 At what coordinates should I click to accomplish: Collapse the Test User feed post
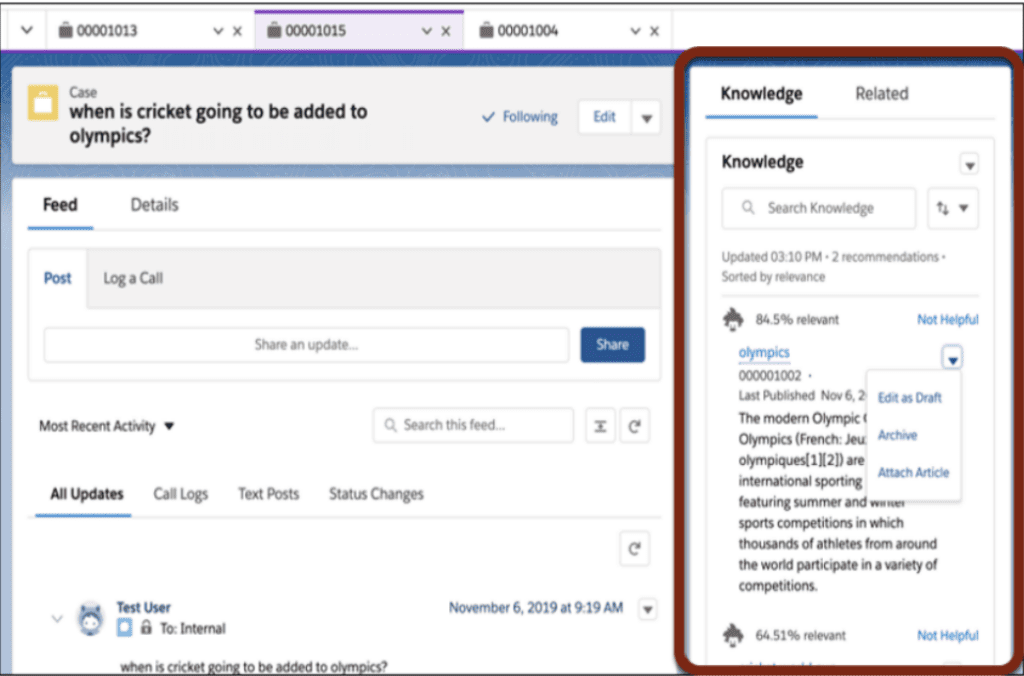tap(56, 618)
